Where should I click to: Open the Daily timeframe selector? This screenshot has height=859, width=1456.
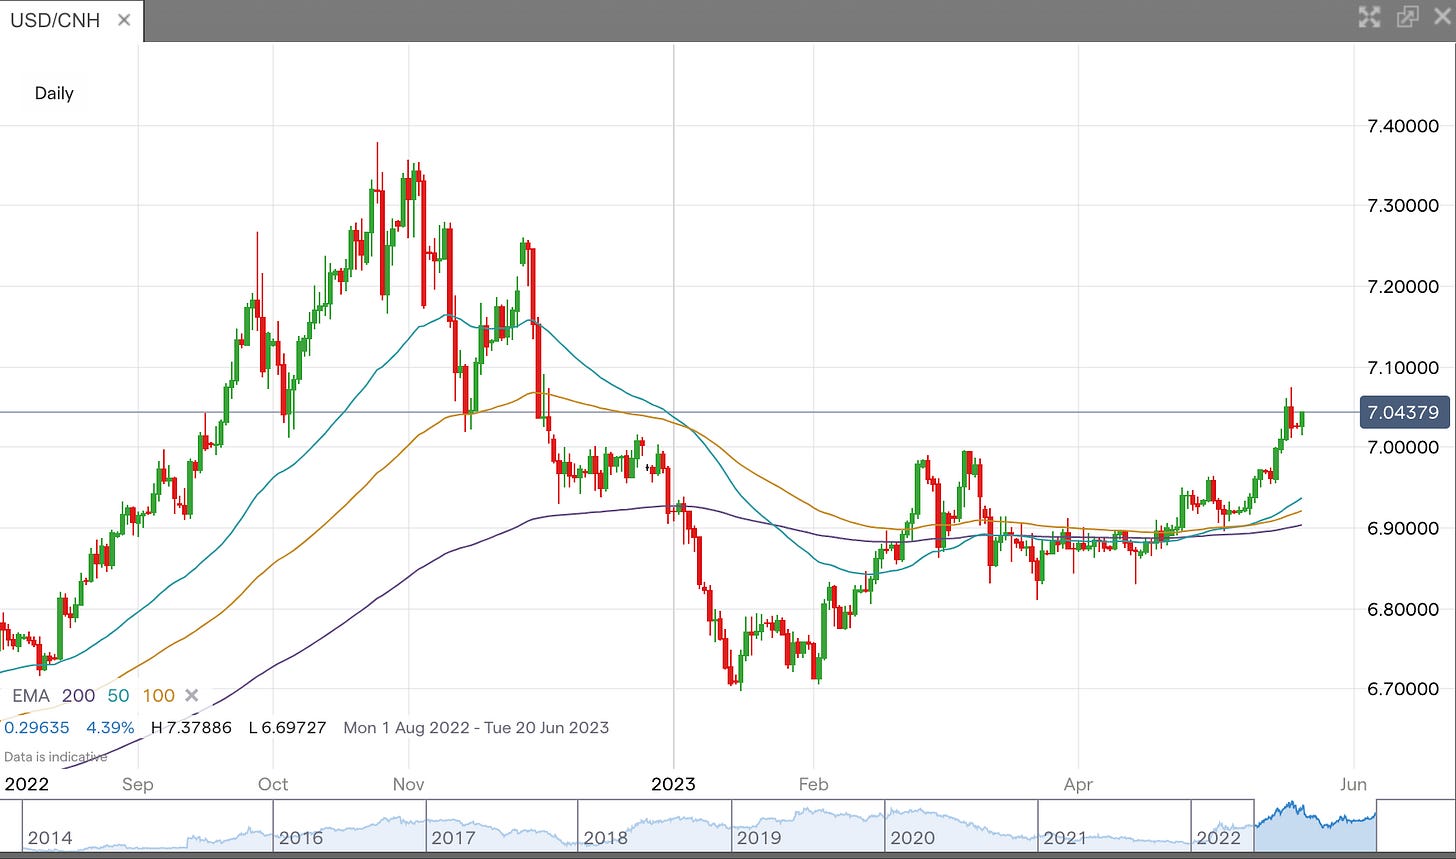54,93
